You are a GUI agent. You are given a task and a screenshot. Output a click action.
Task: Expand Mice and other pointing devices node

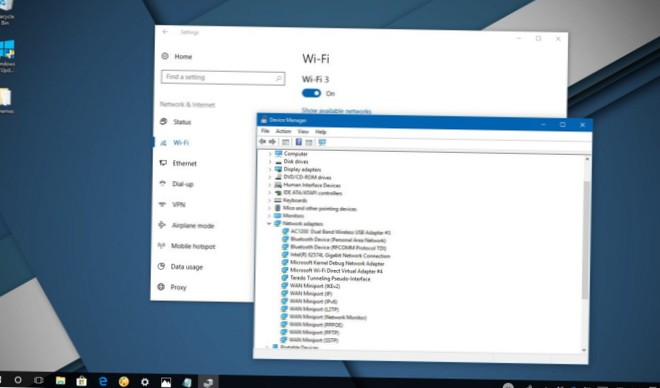(269, 208)
